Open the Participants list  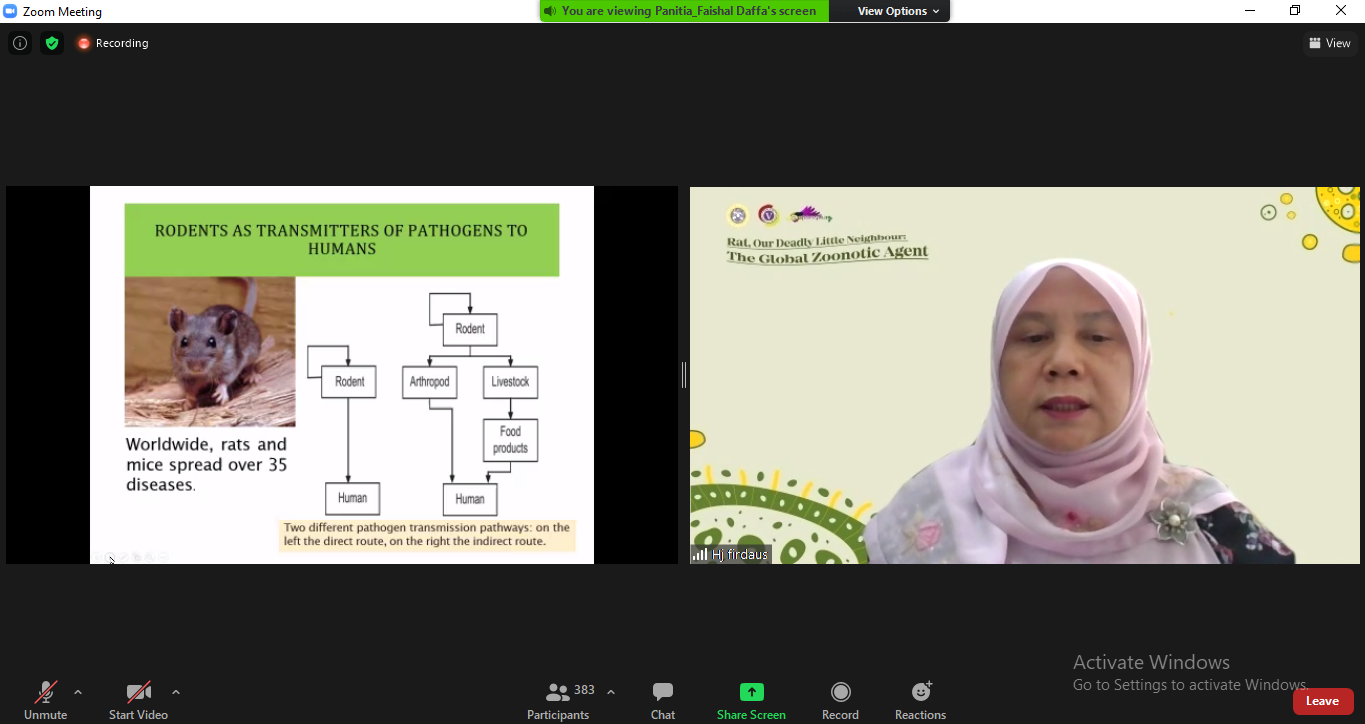point(559,700)
